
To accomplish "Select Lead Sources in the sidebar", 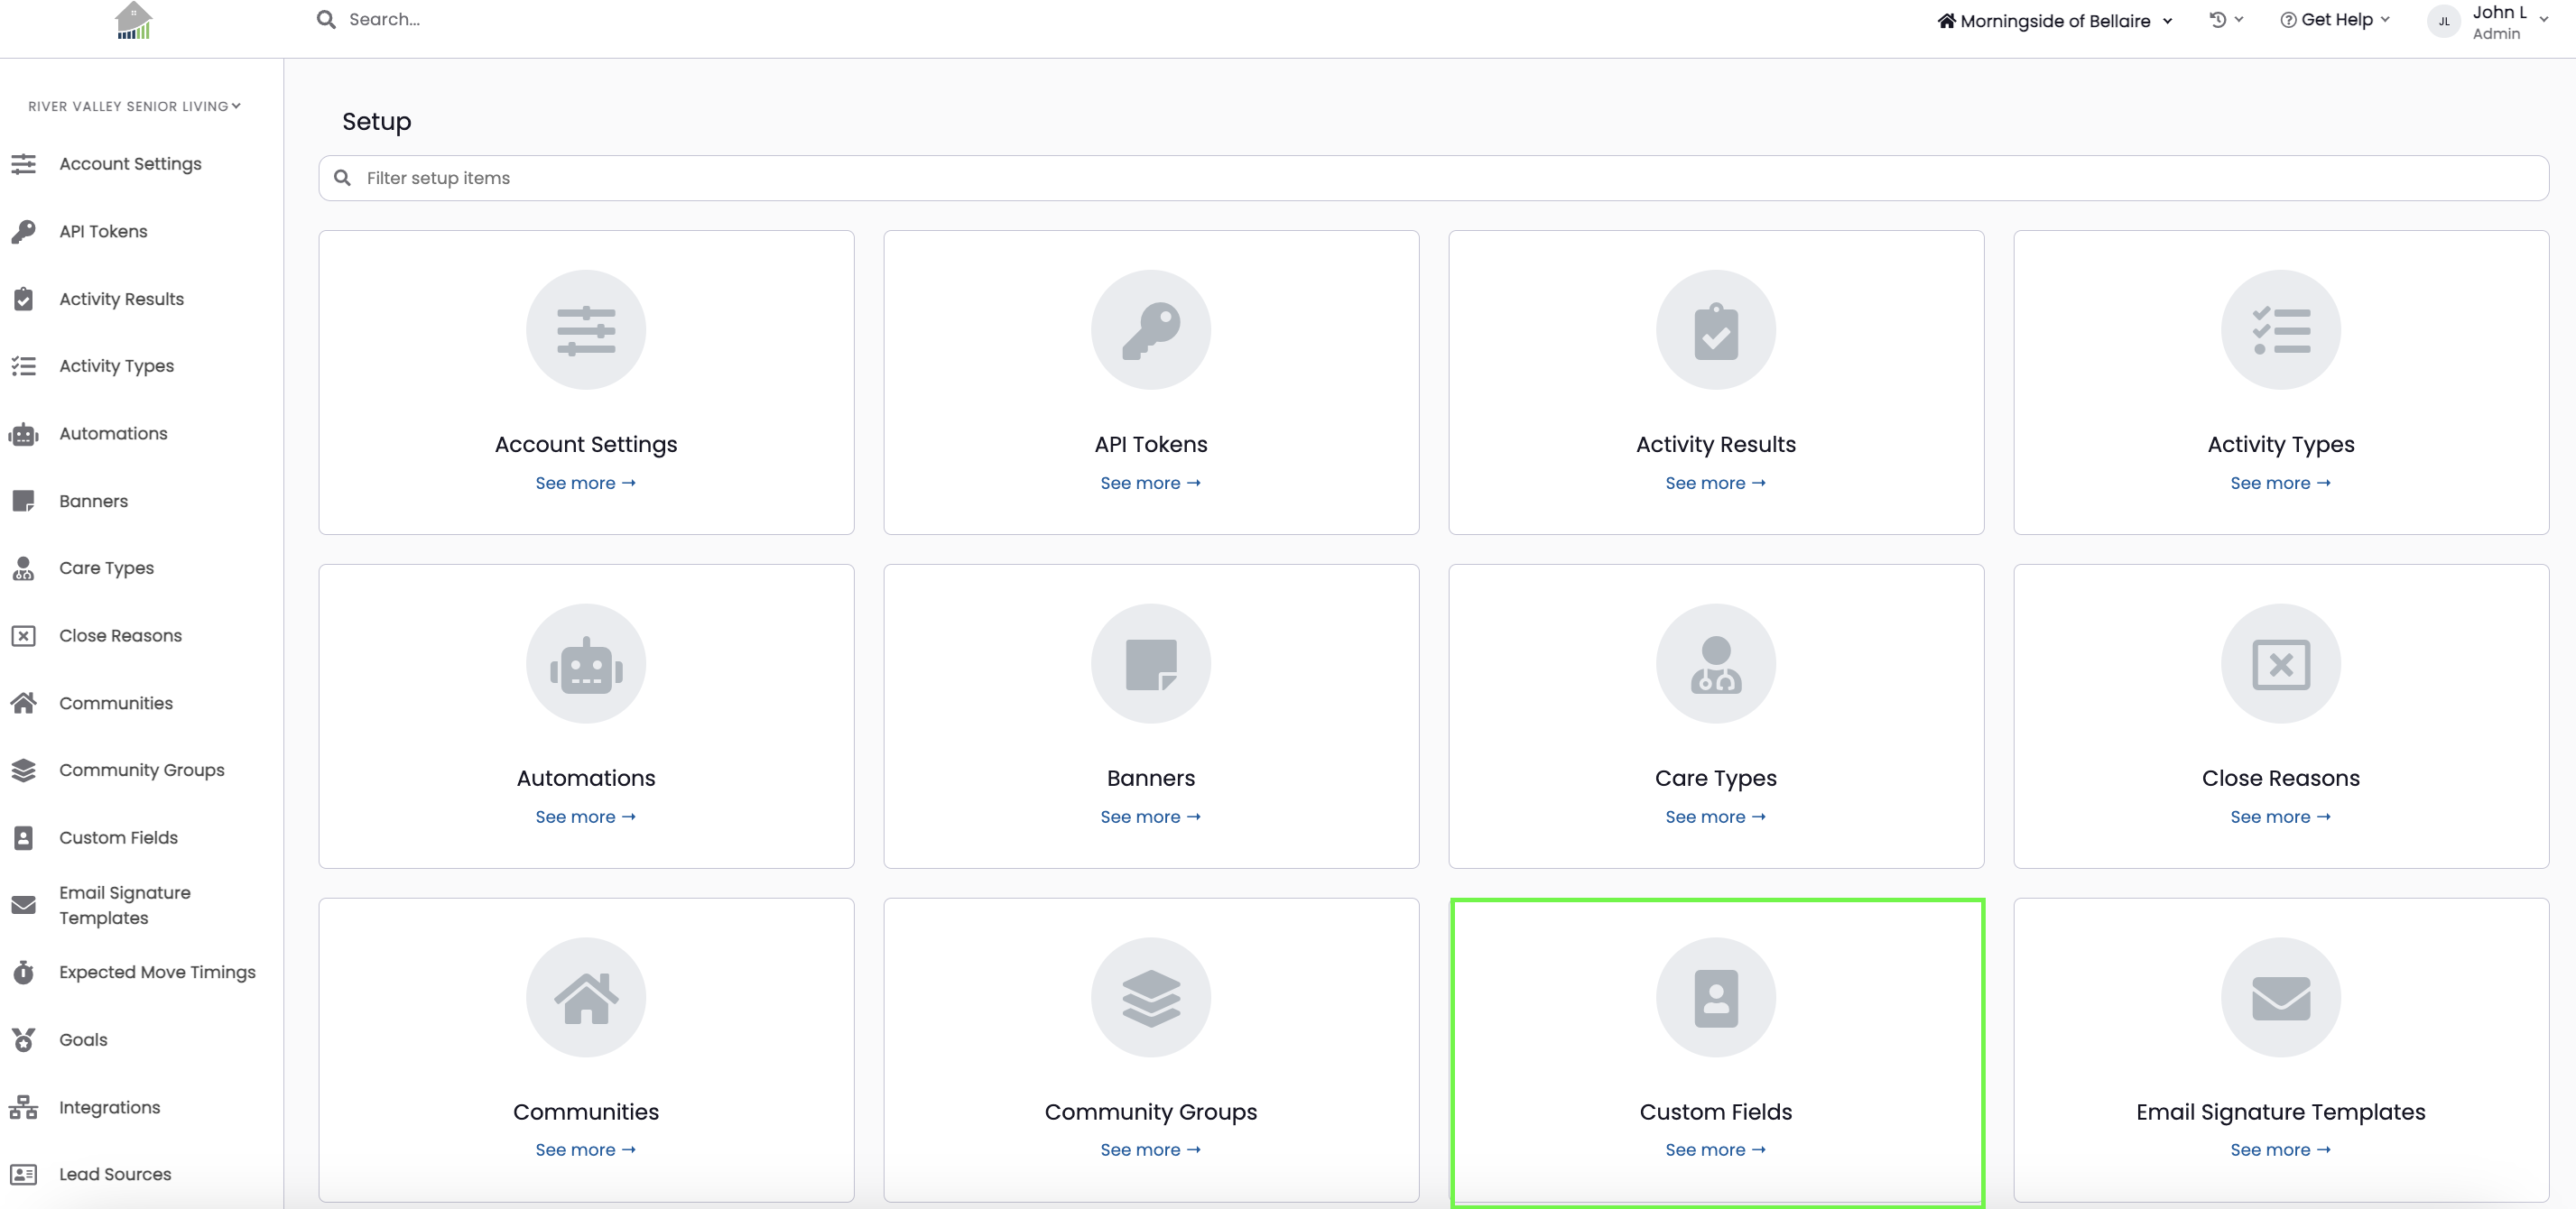I will tap(115, 1174).
